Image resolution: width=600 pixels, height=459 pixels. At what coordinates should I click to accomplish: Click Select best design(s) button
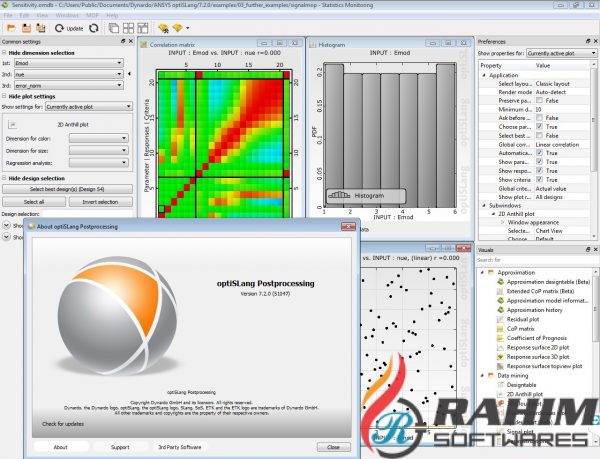[x=67, y=189]
